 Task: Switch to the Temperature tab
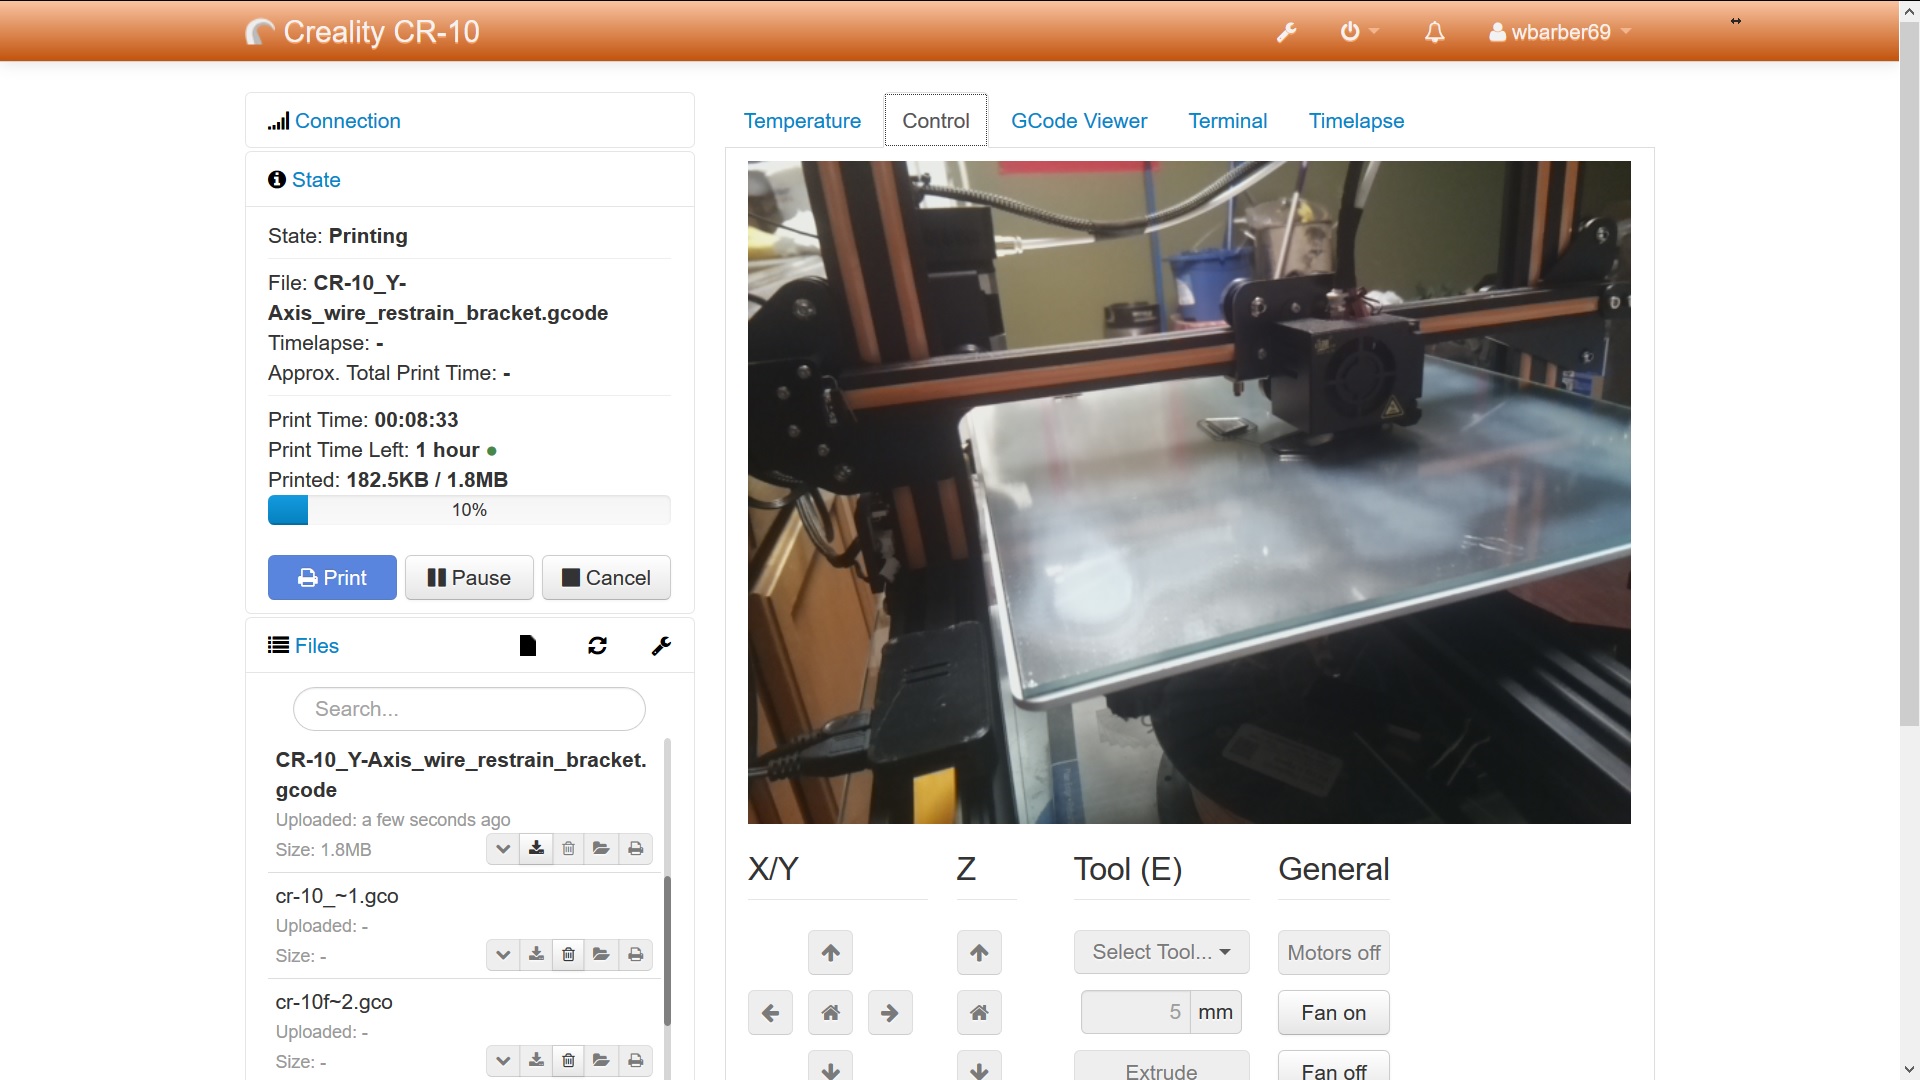point(802,121)
